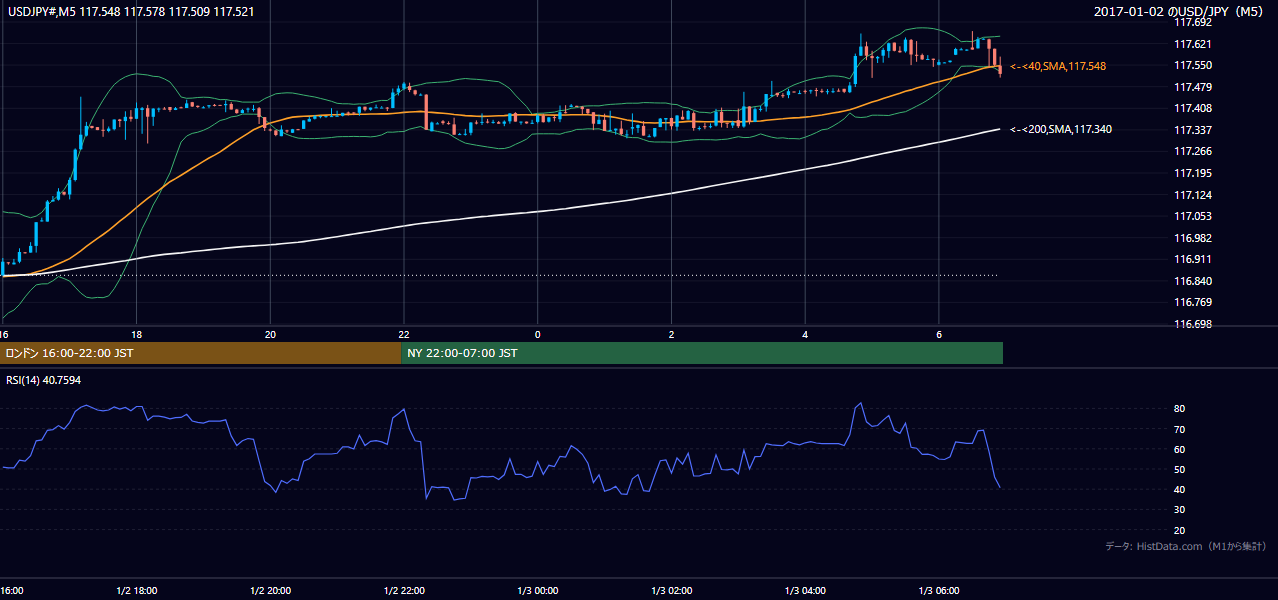Click the bottom time label 1/3 00:00
Viewport: 1278px width, 600px height.
click(x=538, y=591)
